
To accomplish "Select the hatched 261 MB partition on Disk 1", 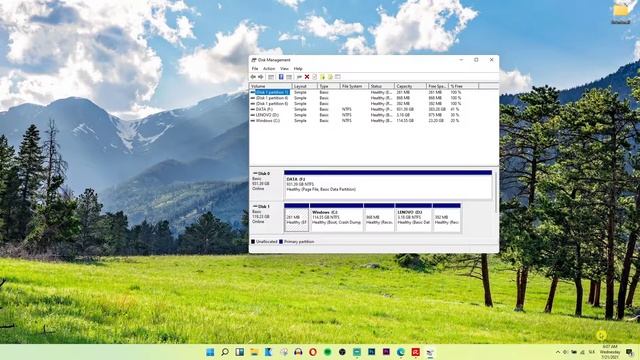I will (x=296, y=218).
